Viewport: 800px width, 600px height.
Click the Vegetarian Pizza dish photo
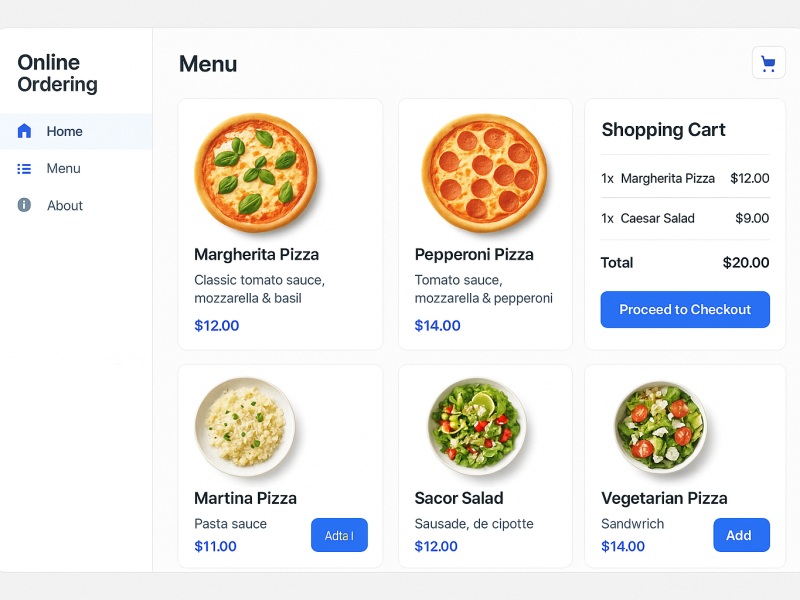pos(660,427)
